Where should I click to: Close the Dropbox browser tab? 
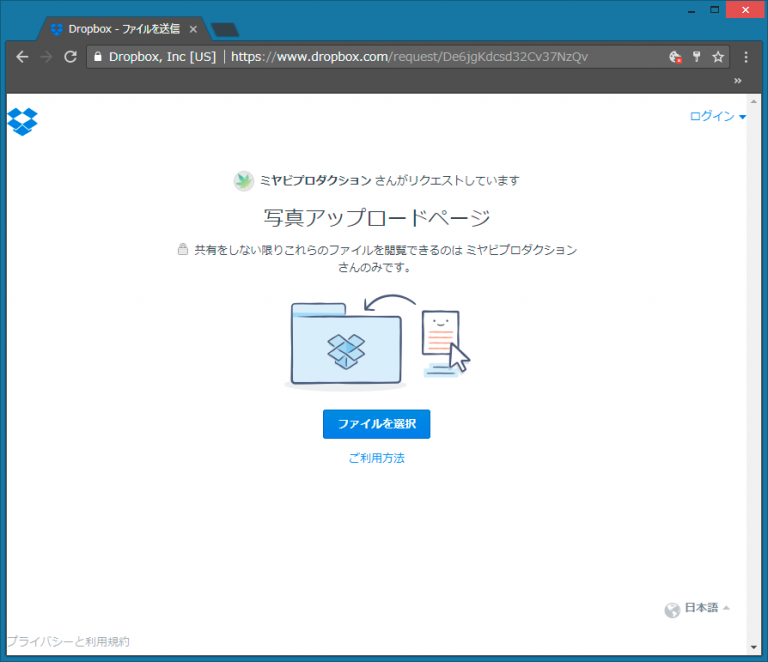[193, 29]
